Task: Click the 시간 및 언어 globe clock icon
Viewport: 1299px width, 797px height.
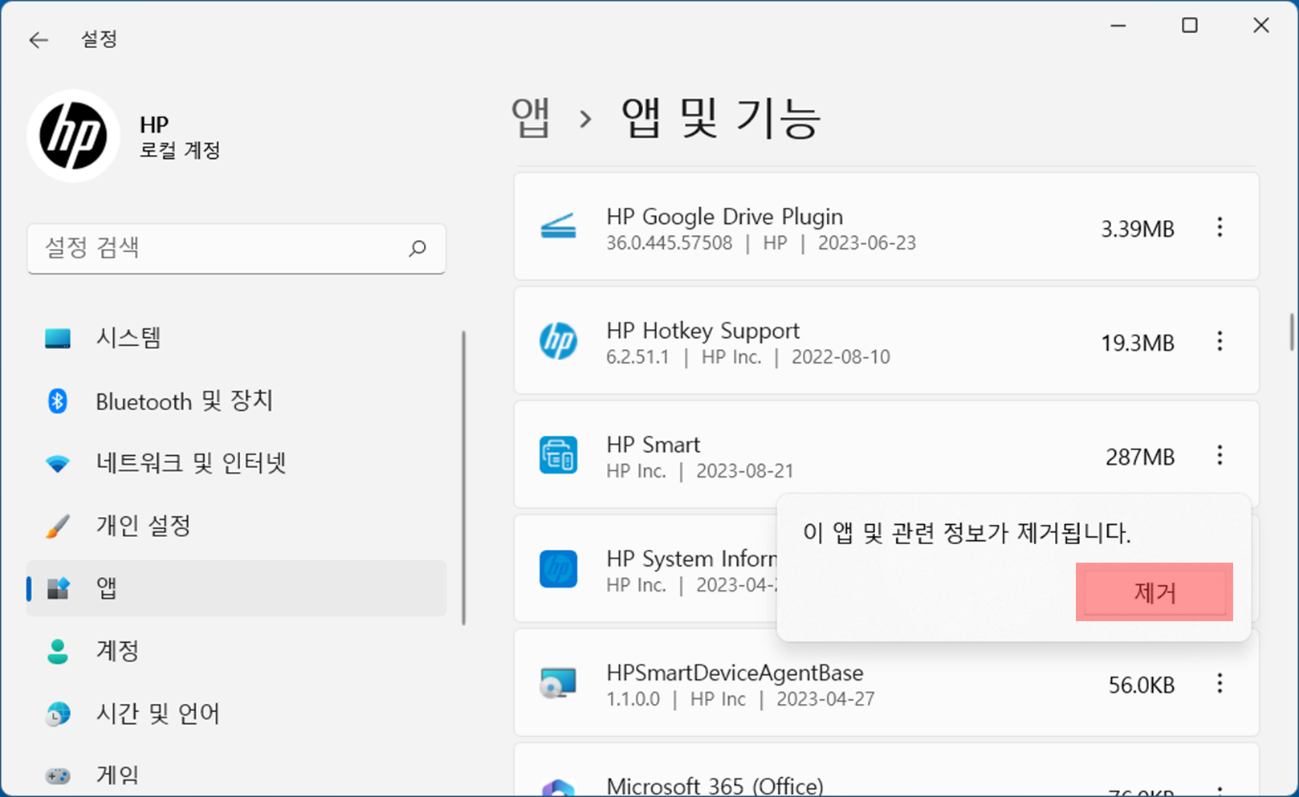Action: 58,714
